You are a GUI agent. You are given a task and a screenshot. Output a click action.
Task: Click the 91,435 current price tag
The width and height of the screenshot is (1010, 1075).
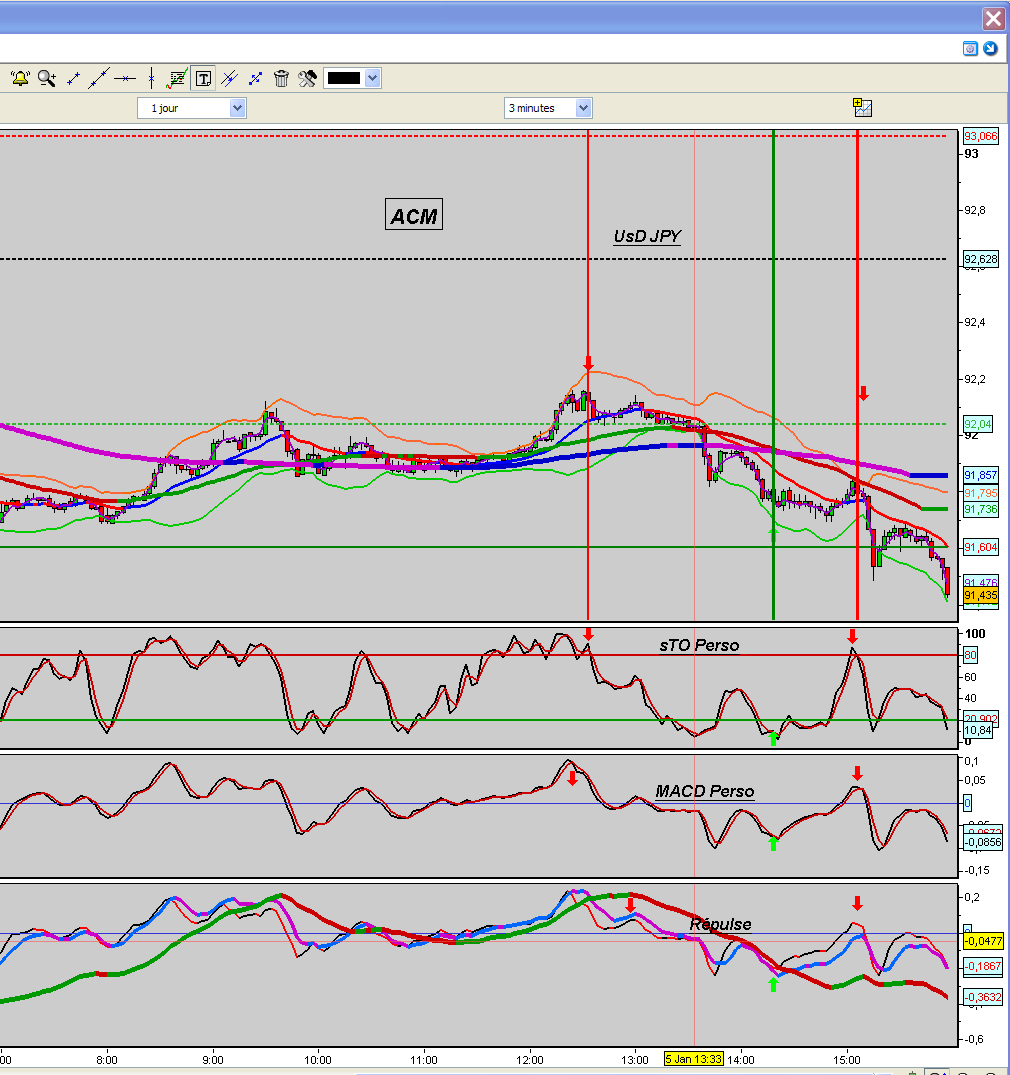pyautogui.click(x=981, y=595)
